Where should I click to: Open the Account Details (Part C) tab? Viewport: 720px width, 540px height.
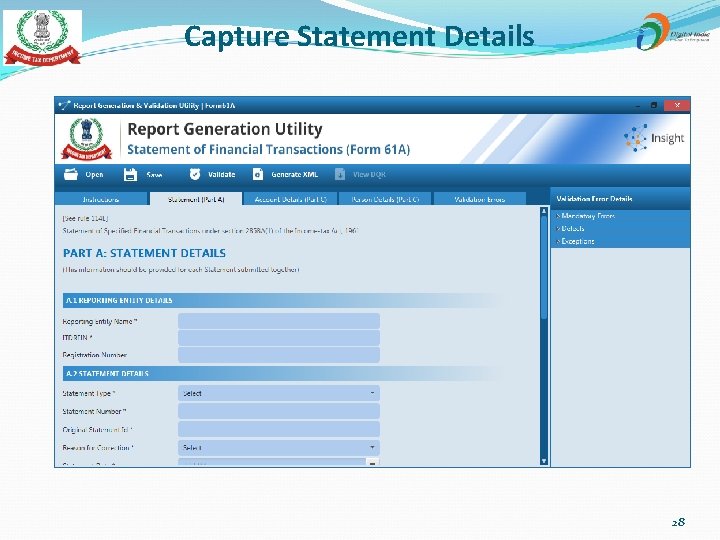click(x=291, y=199)
